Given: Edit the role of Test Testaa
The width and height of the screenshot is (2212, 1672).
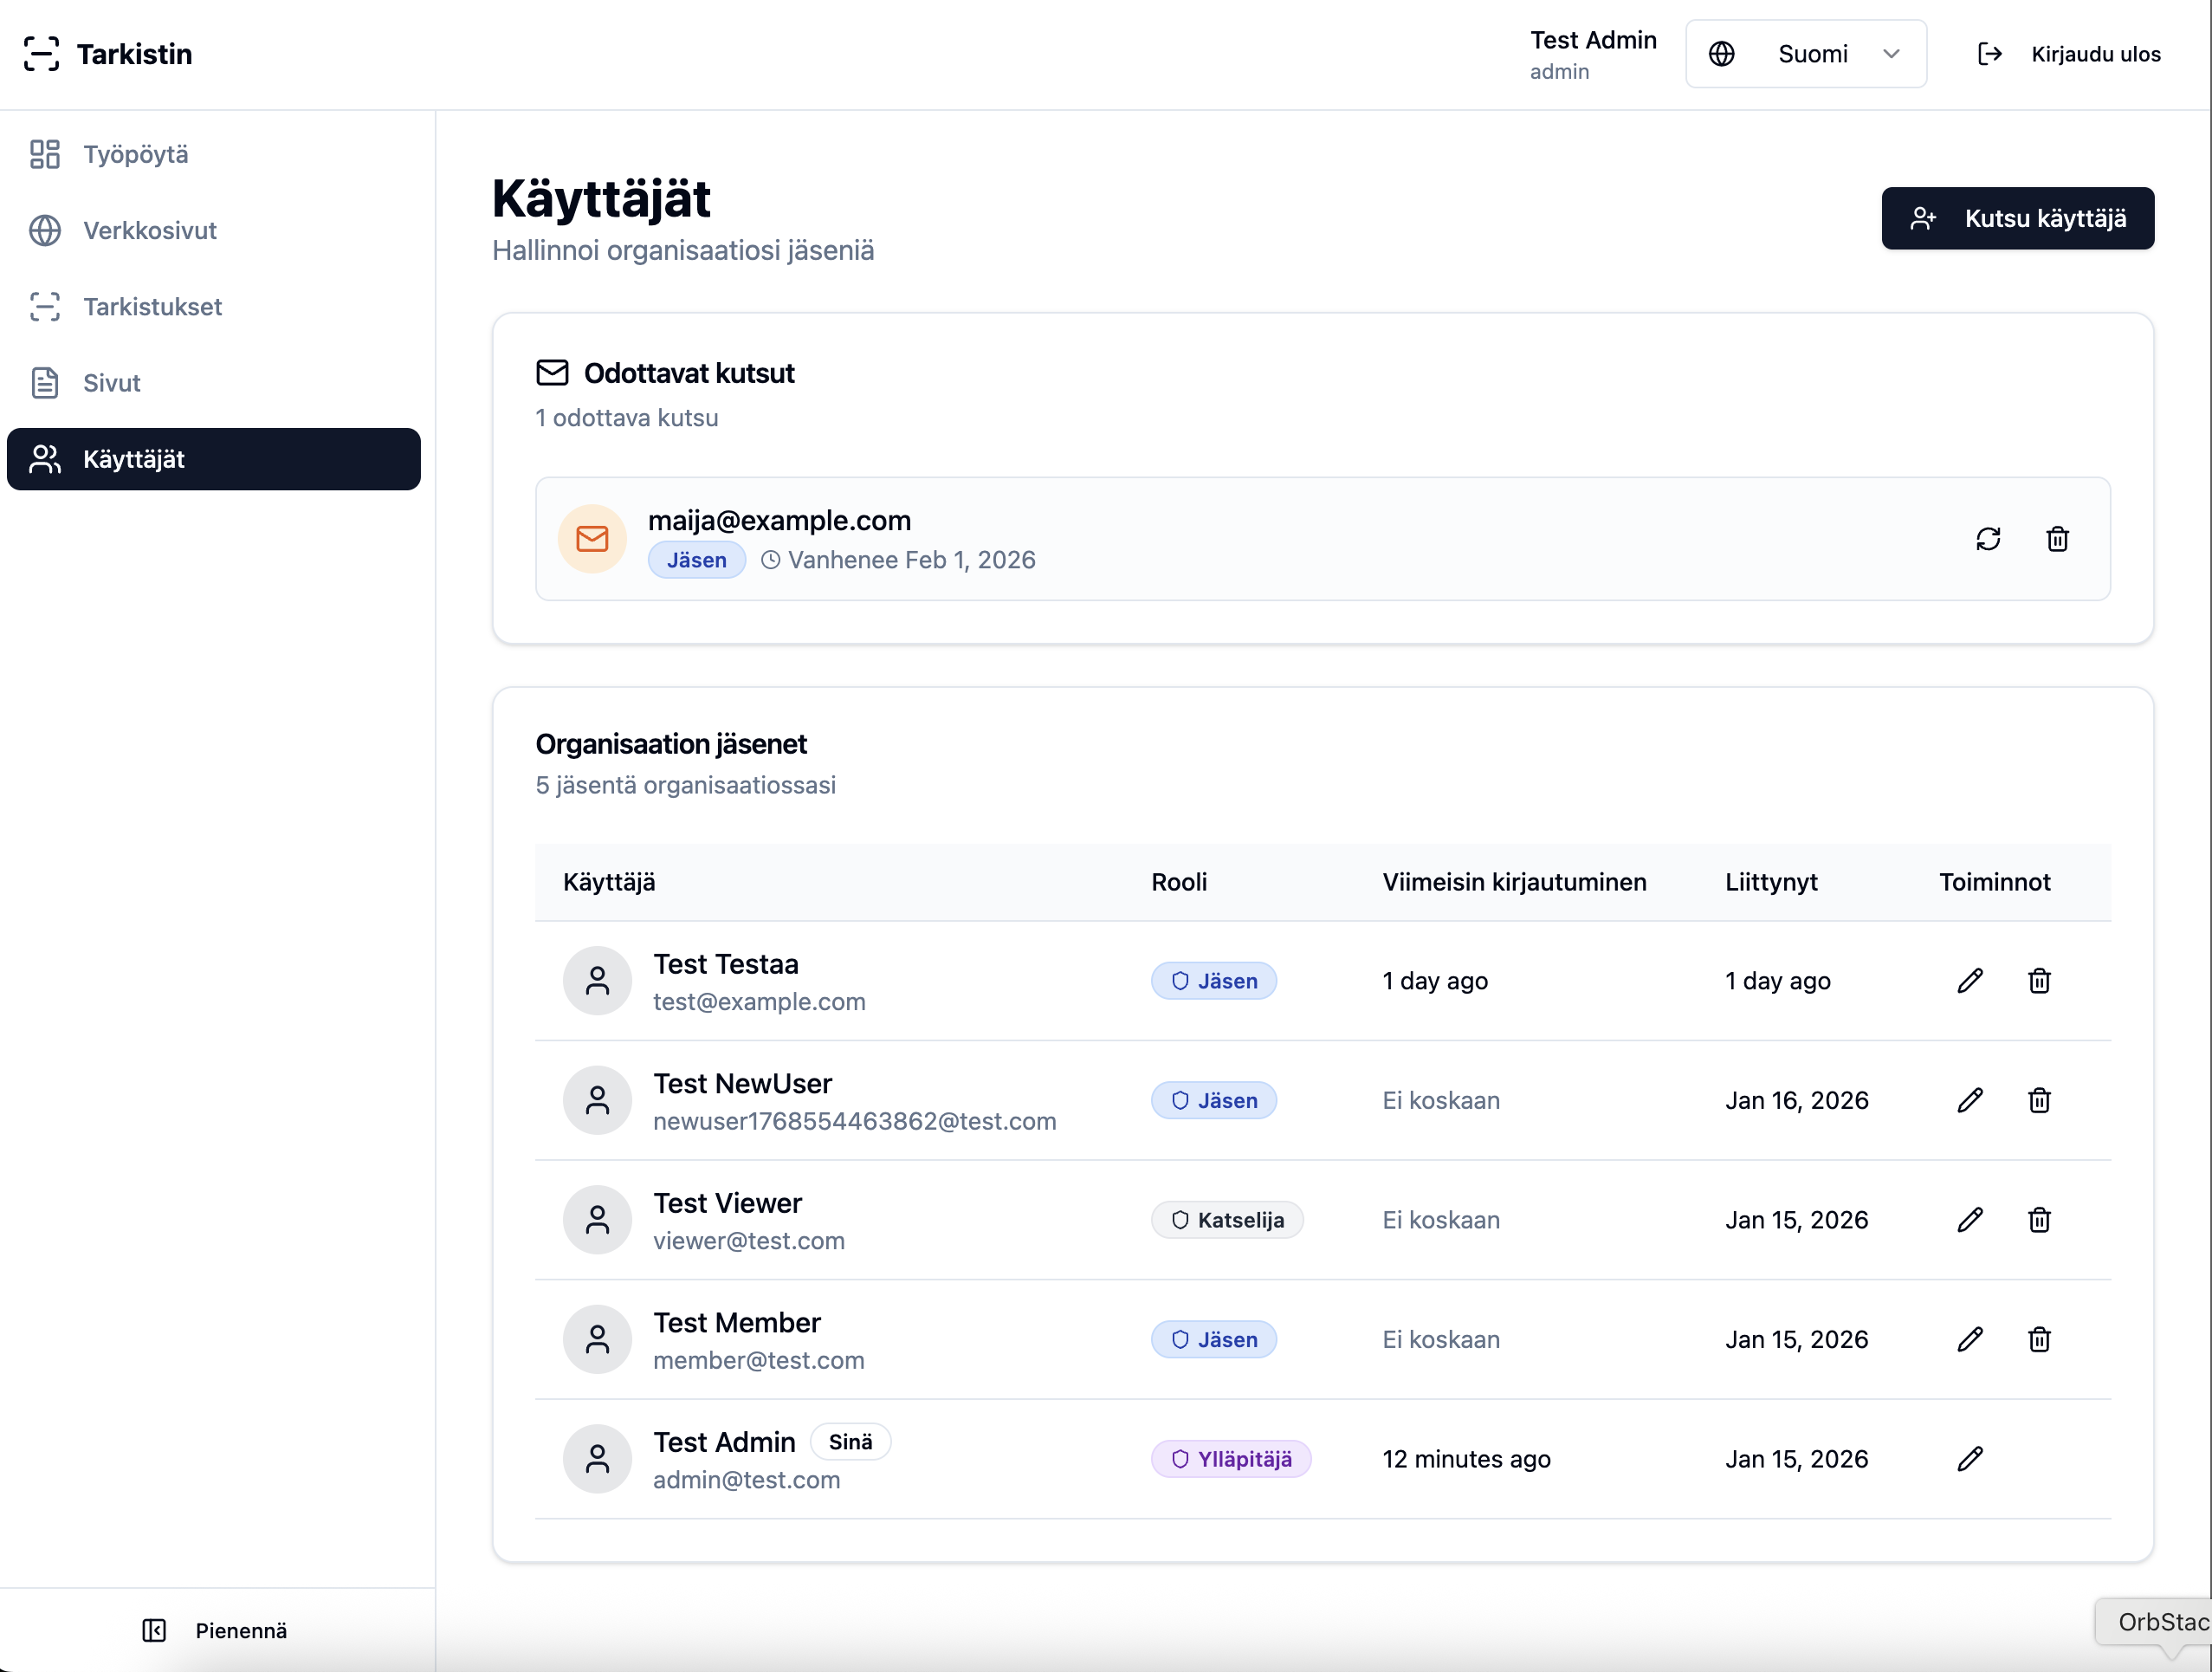Looking at the screenshot, I should pyautogui.click(x=1970, y=981).
